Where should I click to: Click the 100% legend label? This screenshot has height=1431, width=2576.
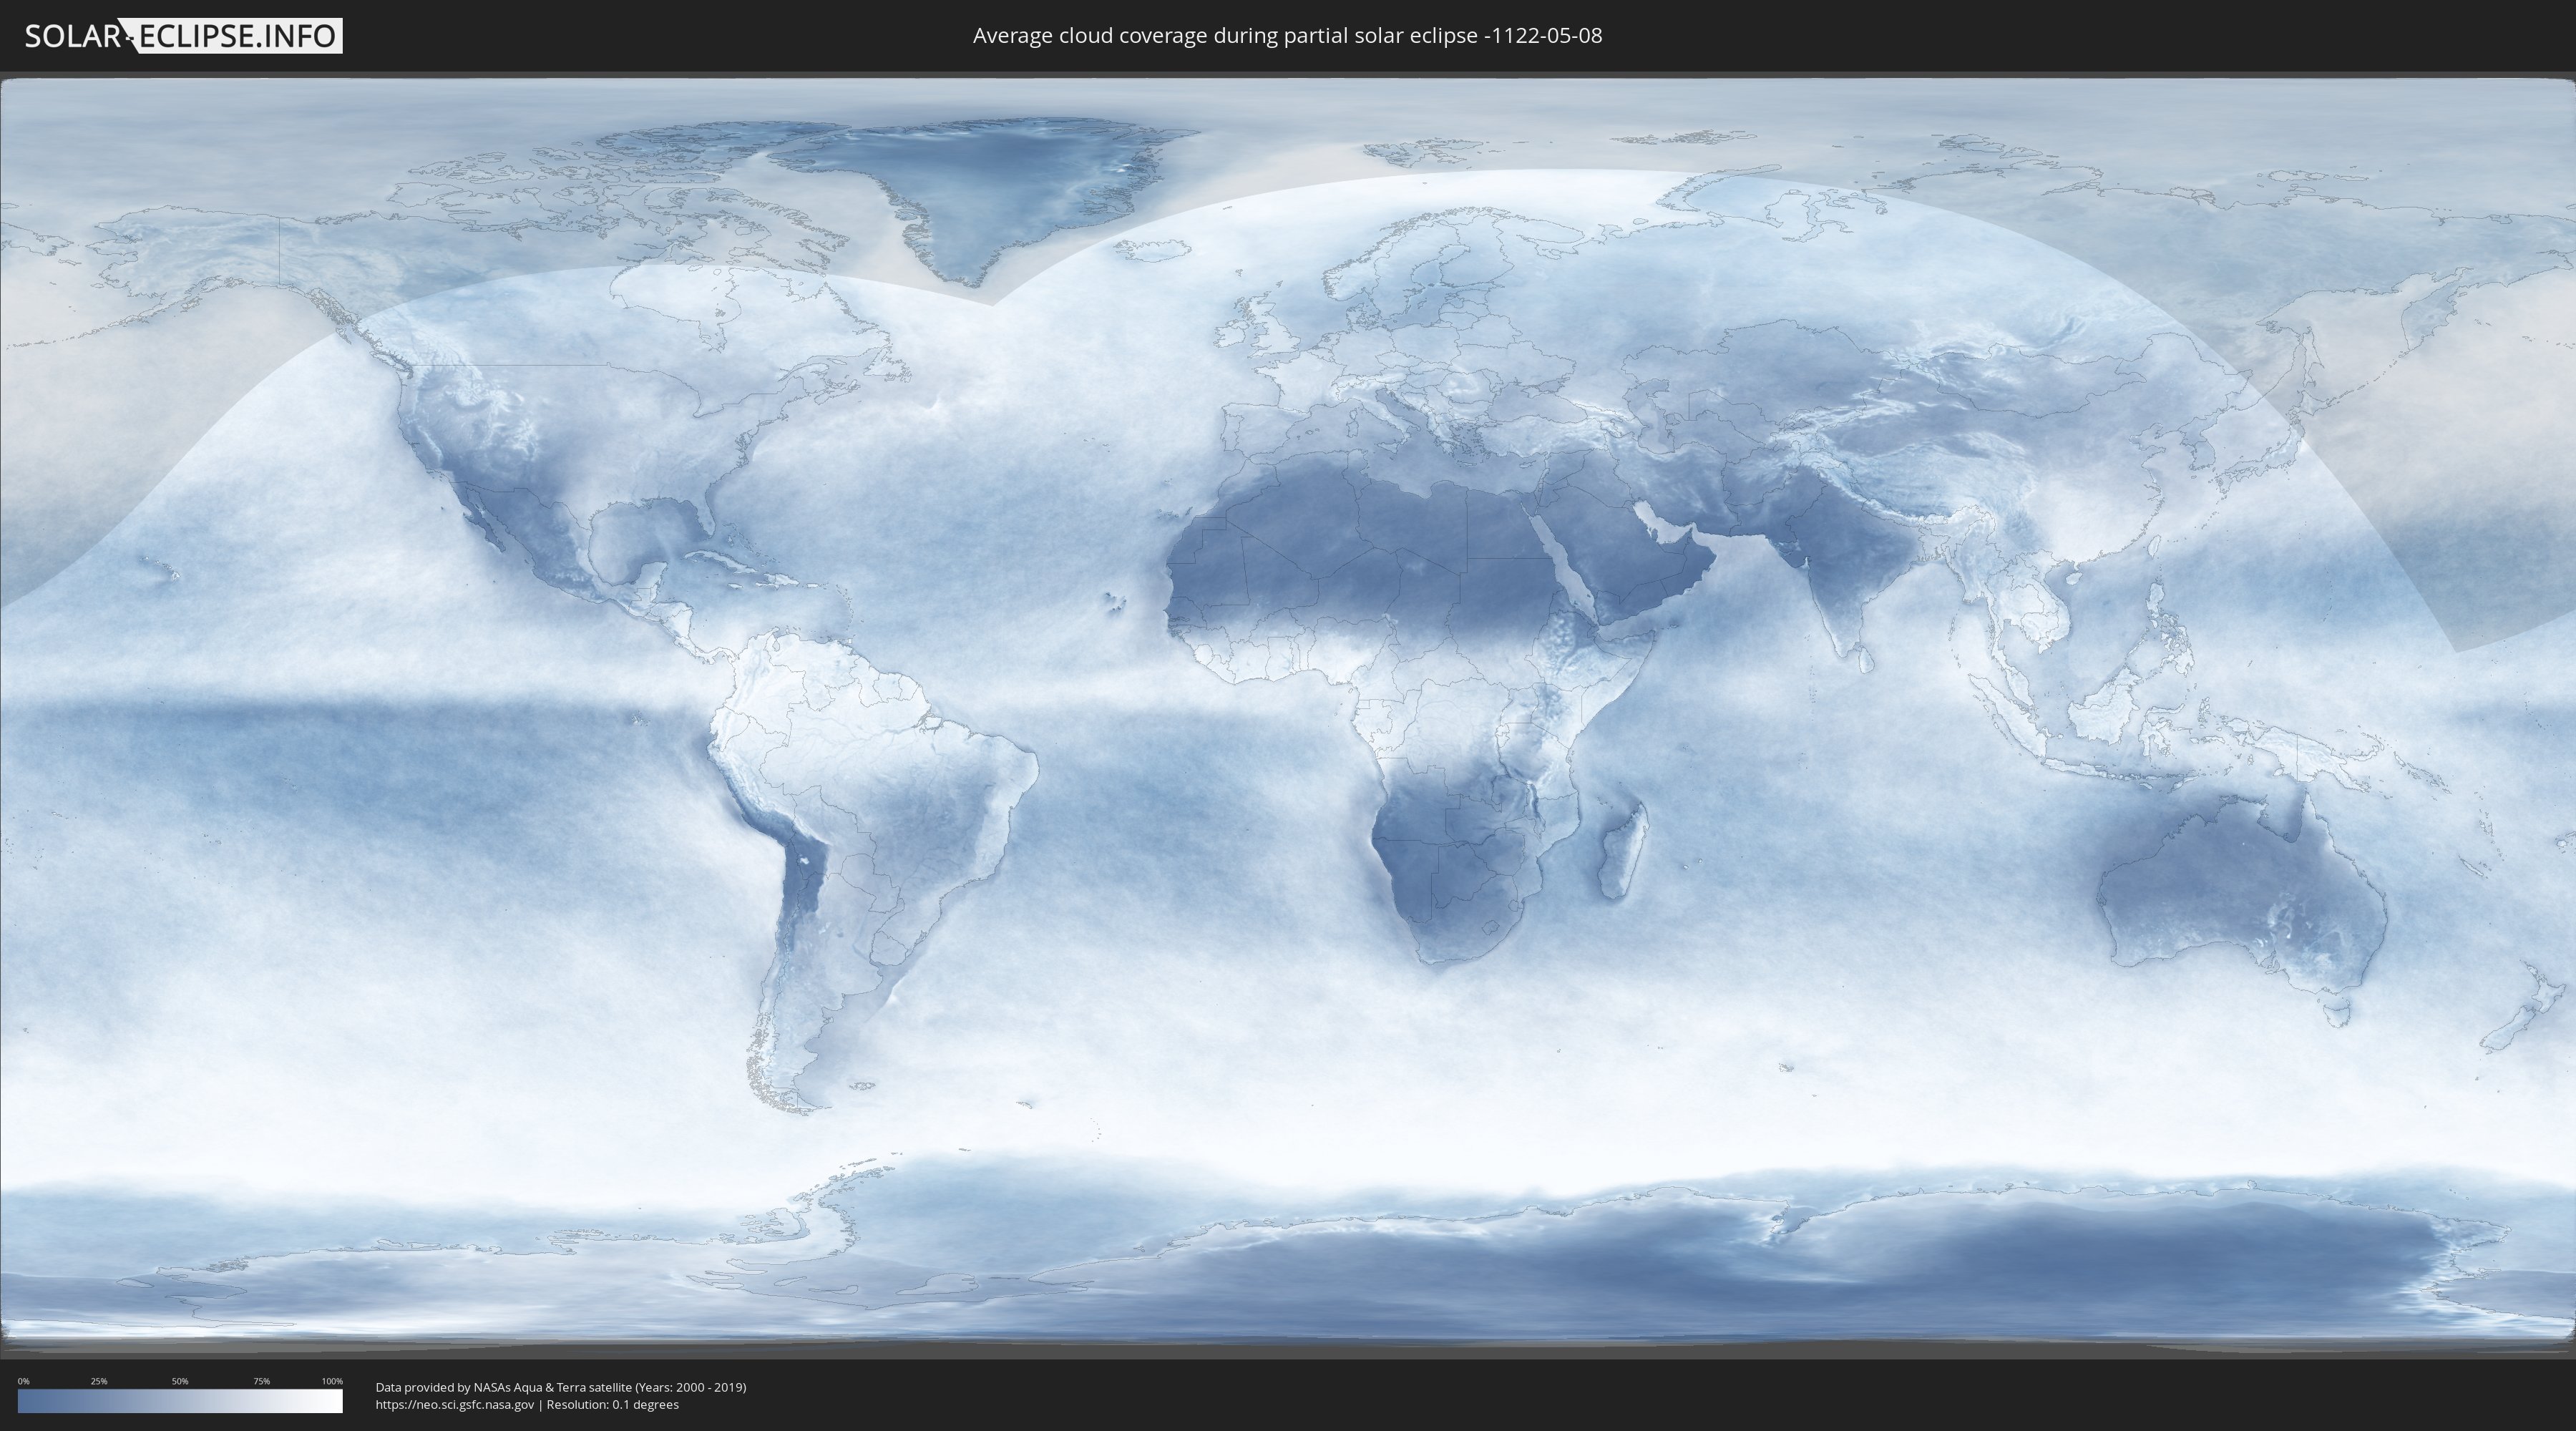point(332,1381)
